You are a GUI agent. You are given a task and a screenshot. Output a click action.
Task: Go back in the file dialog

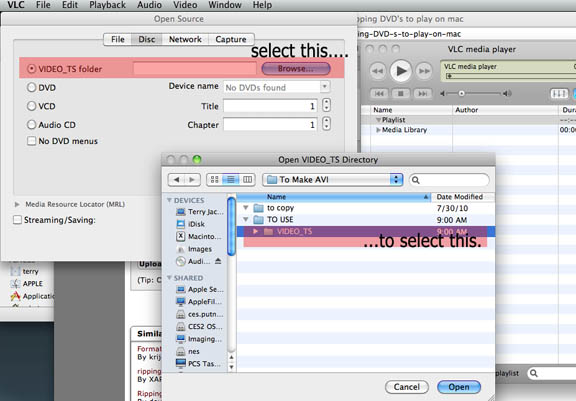(x=176, y=180)
